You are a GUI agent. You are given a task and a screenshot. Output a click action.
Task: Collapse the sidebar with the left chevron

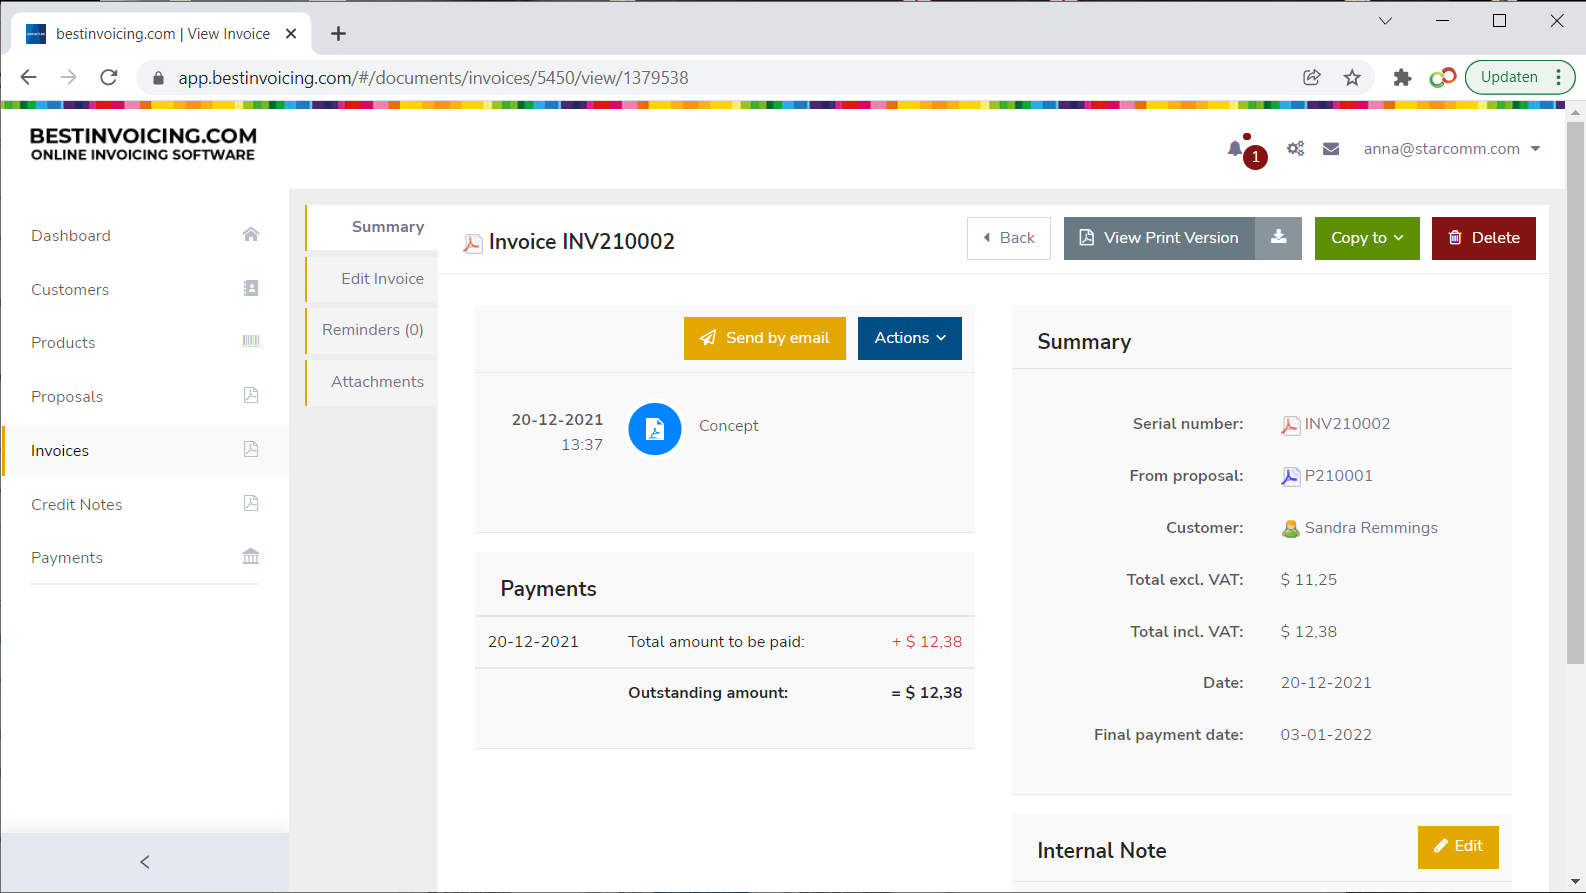tap(145, 862)
